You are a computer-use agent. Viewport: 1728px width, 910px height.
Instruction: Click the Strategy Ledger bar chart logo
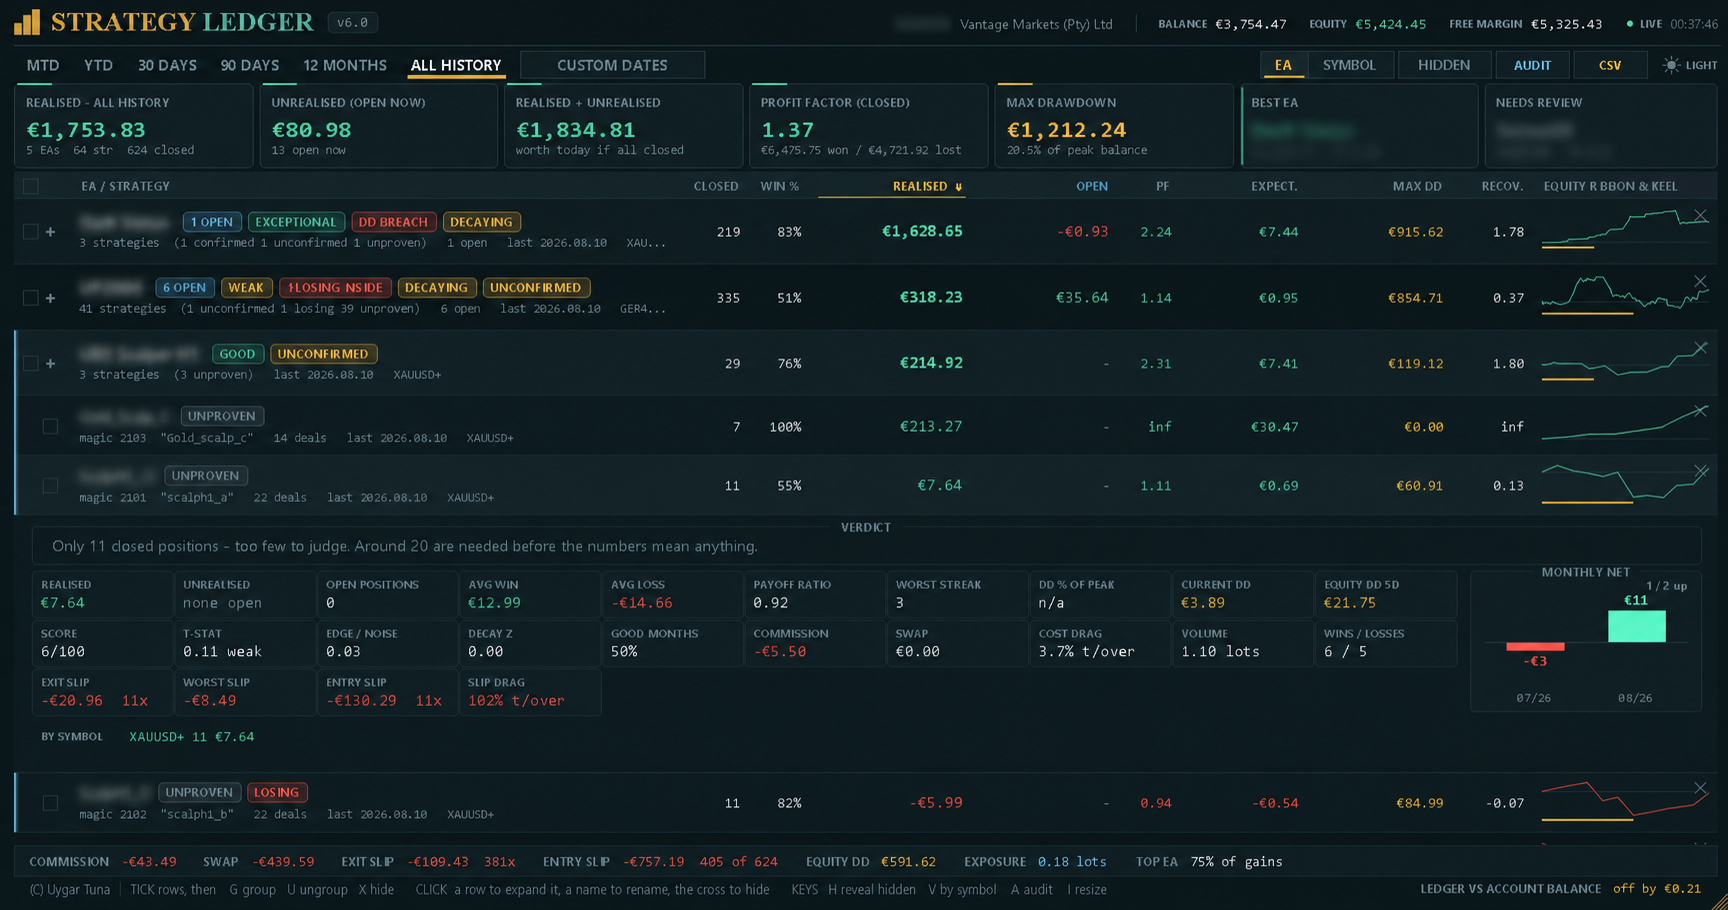point(27,22)
